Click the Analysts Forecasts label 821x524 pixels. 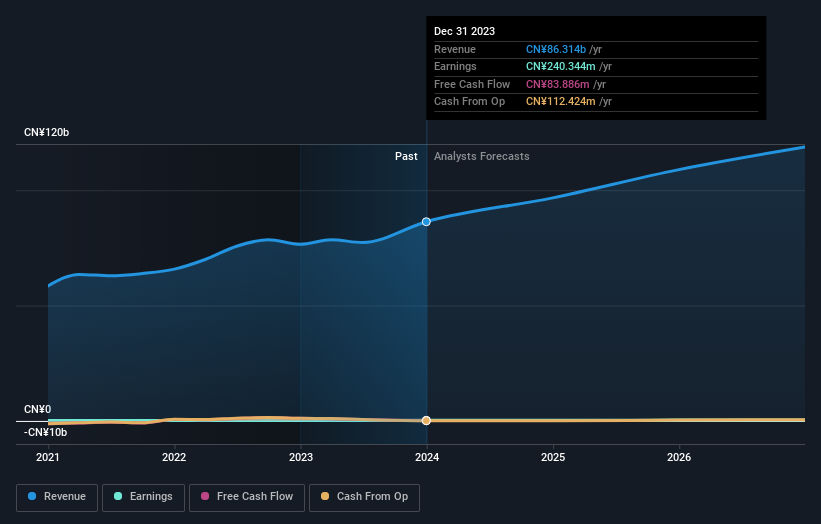[482, 157]
